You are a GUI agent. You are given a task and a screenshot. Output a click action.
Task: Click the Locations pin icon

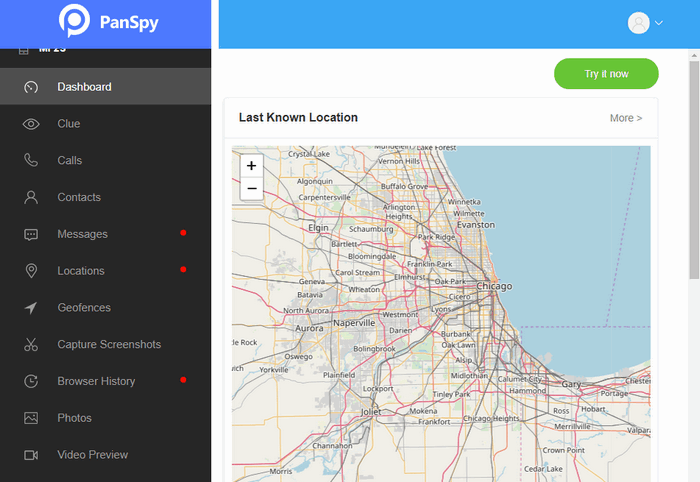coord(31,271)
